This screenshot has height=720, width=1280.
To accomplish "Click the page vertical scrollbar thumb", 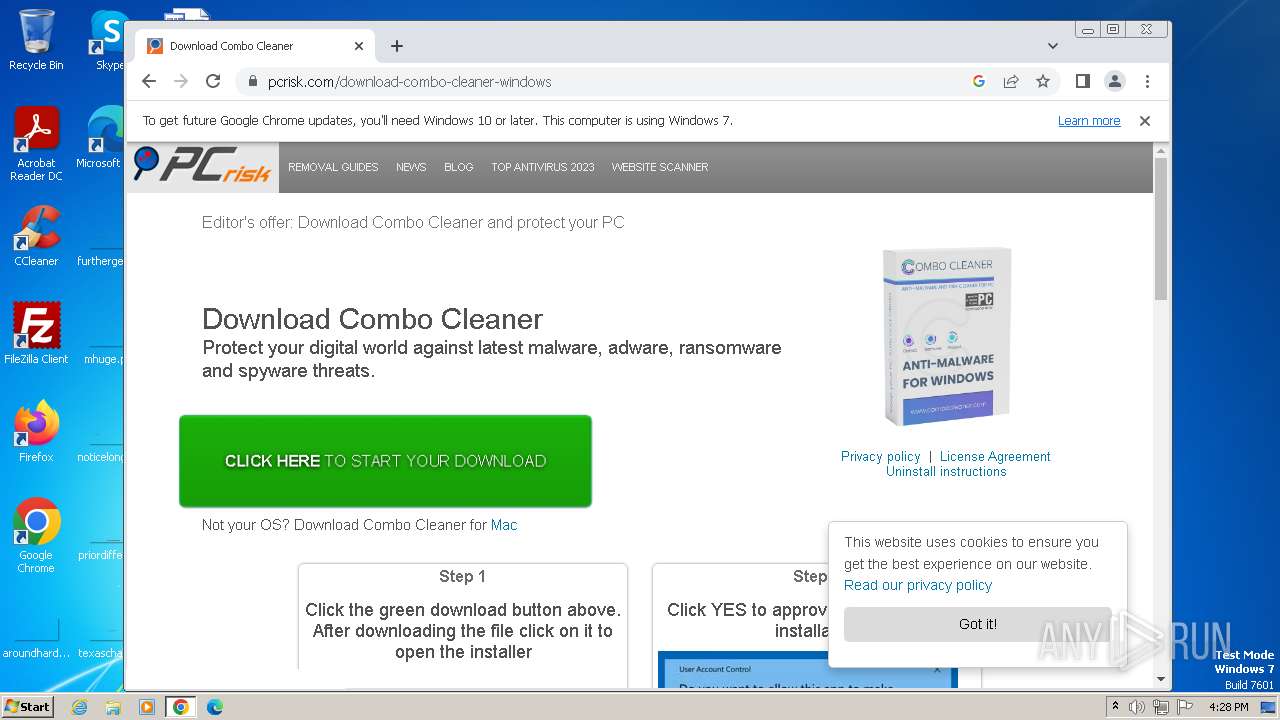I will pos(1160,228).
